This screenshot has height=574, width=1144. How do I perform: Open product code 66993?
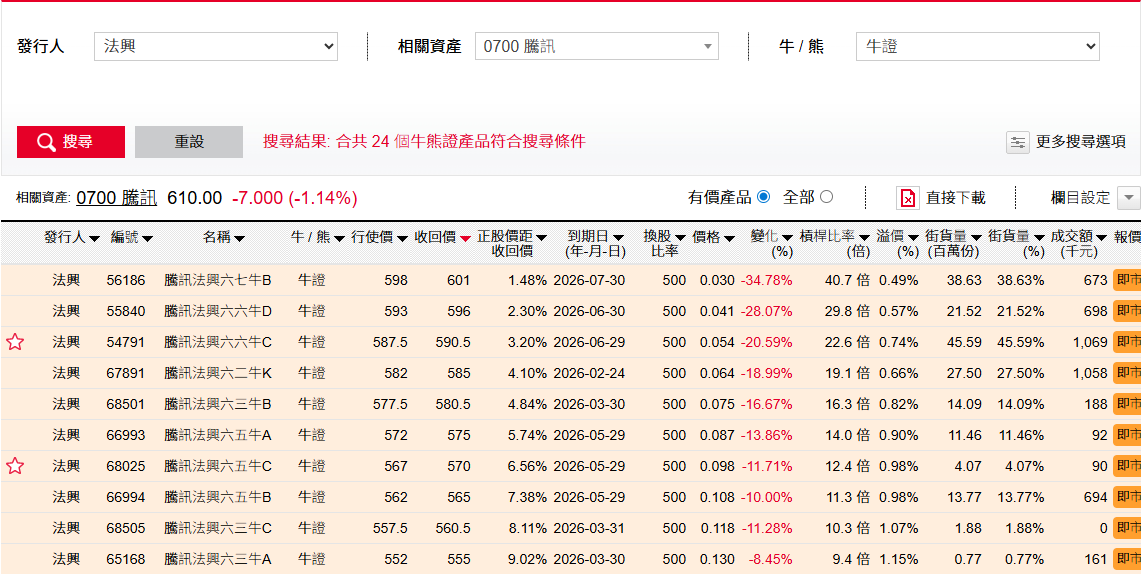tap(125, 435)
